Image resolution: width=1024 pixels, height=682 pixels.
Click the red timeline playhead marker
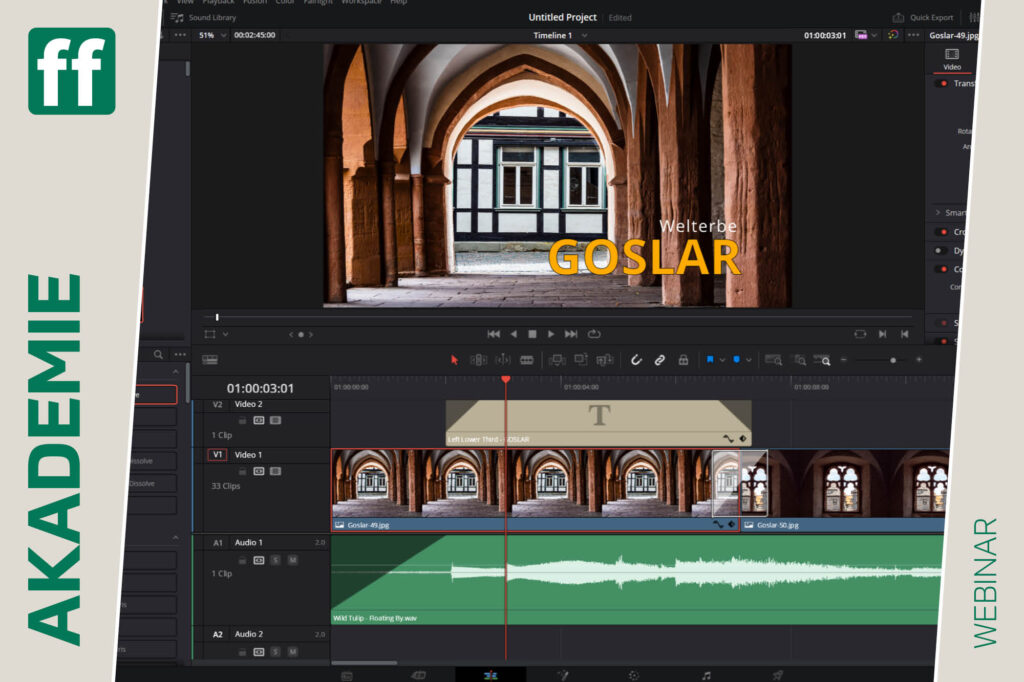coord(505,380)
